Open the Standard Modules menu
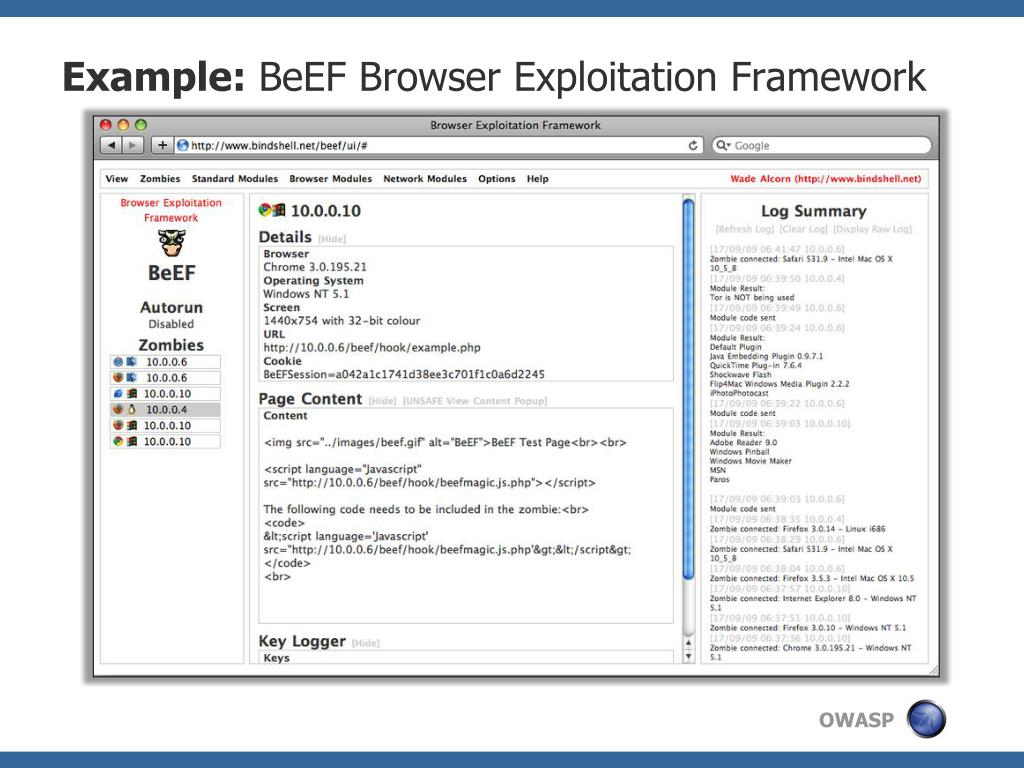 pos(234,178)
